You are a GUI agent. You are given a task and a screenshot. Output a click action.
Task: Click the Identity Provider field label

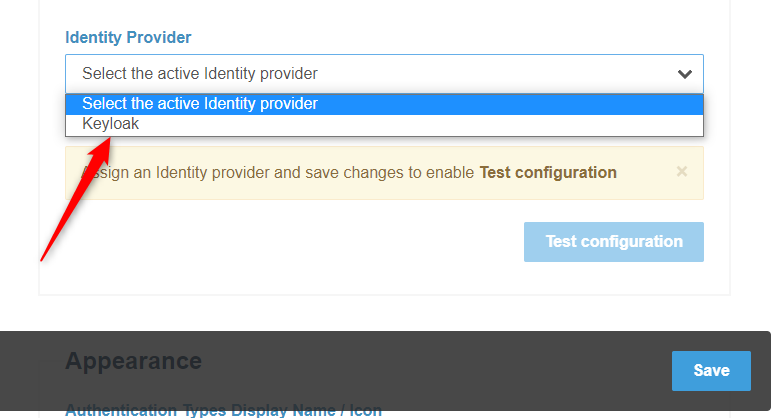pyautogui.click(x=128, y=37)
